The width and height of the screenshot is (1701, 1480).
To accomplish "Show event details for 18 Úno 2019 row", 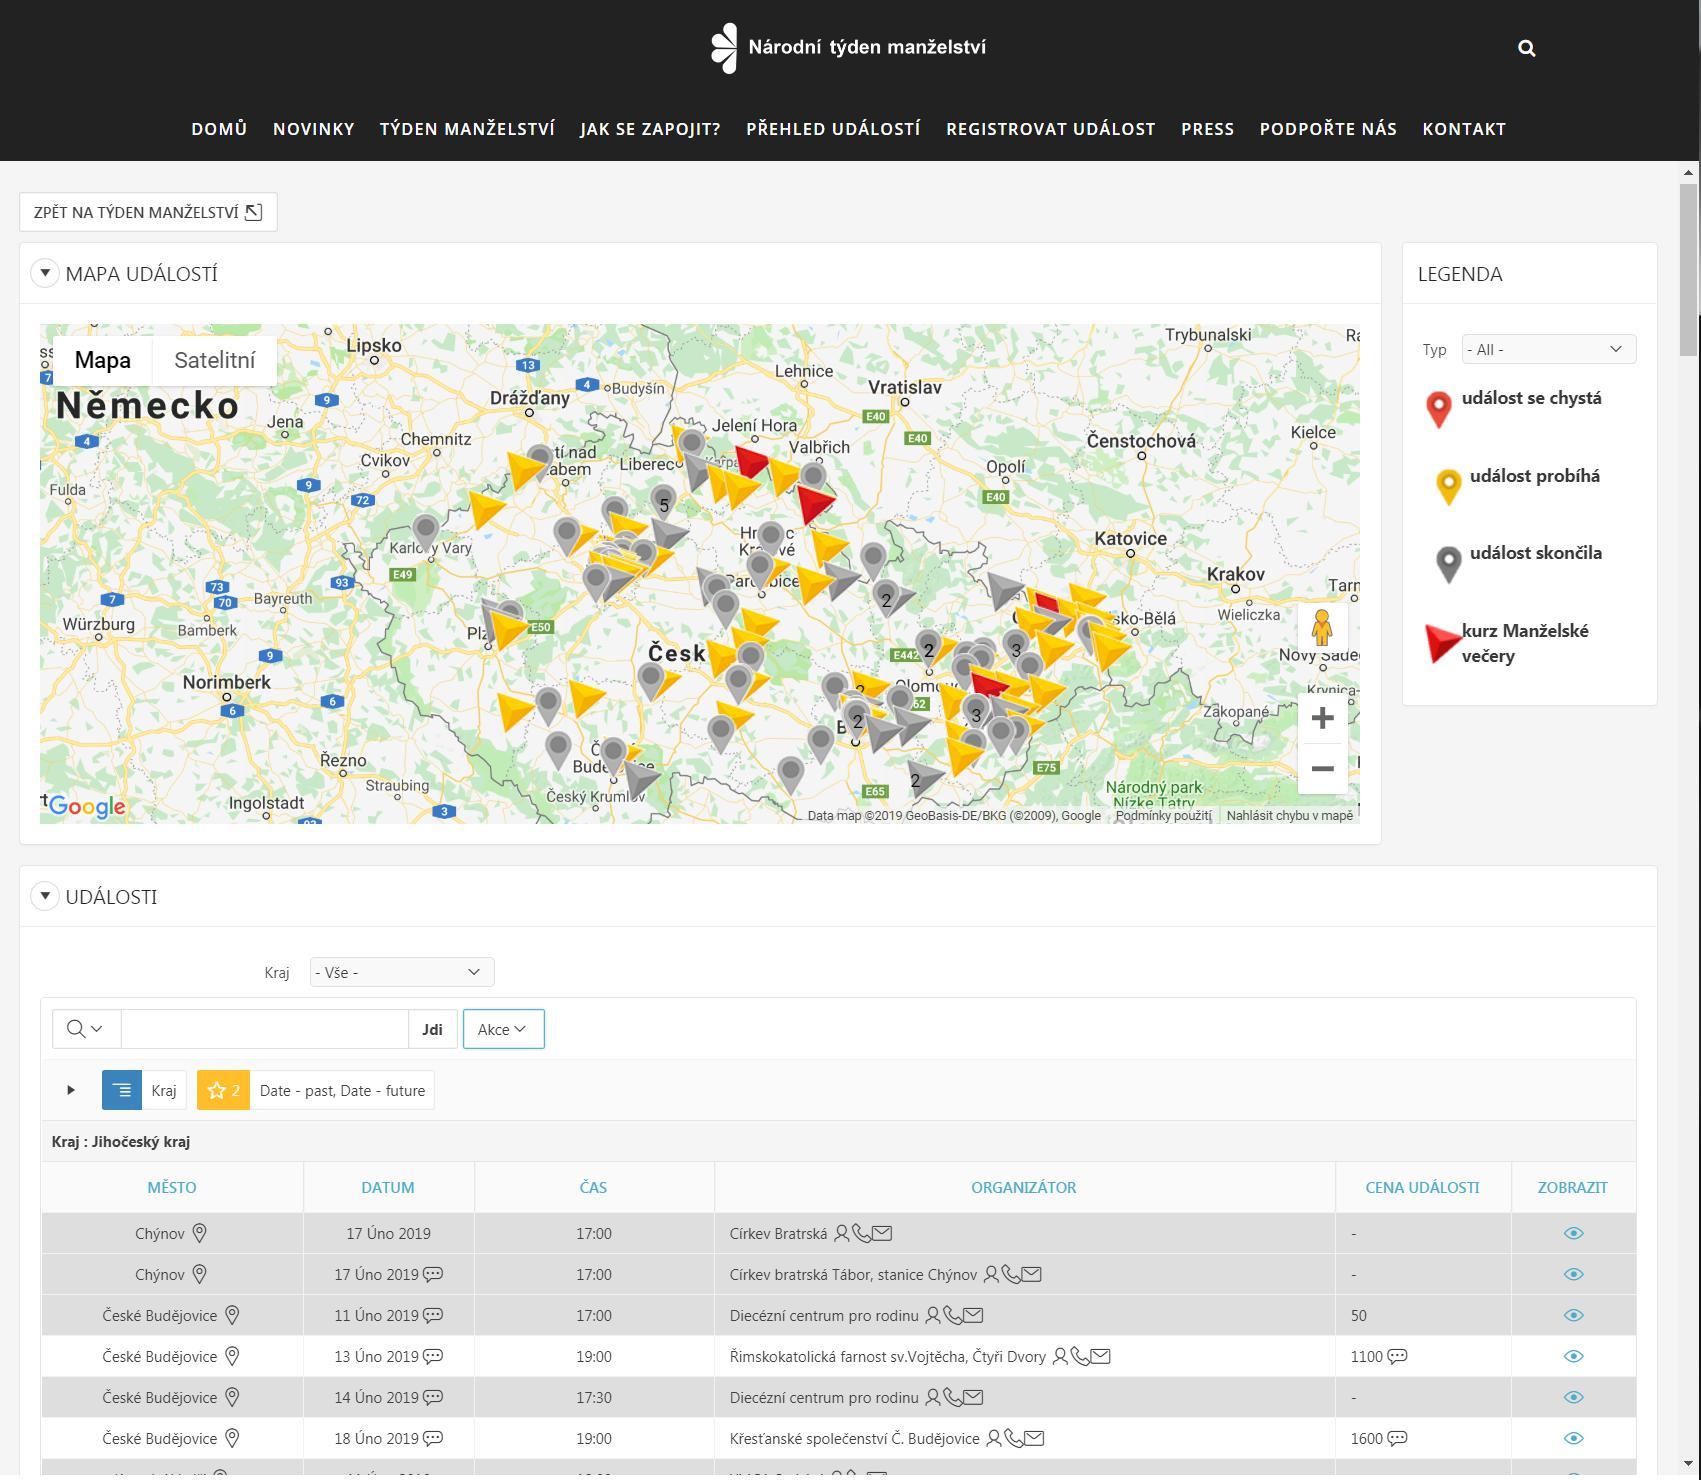I will (x=1572, y=1438).
